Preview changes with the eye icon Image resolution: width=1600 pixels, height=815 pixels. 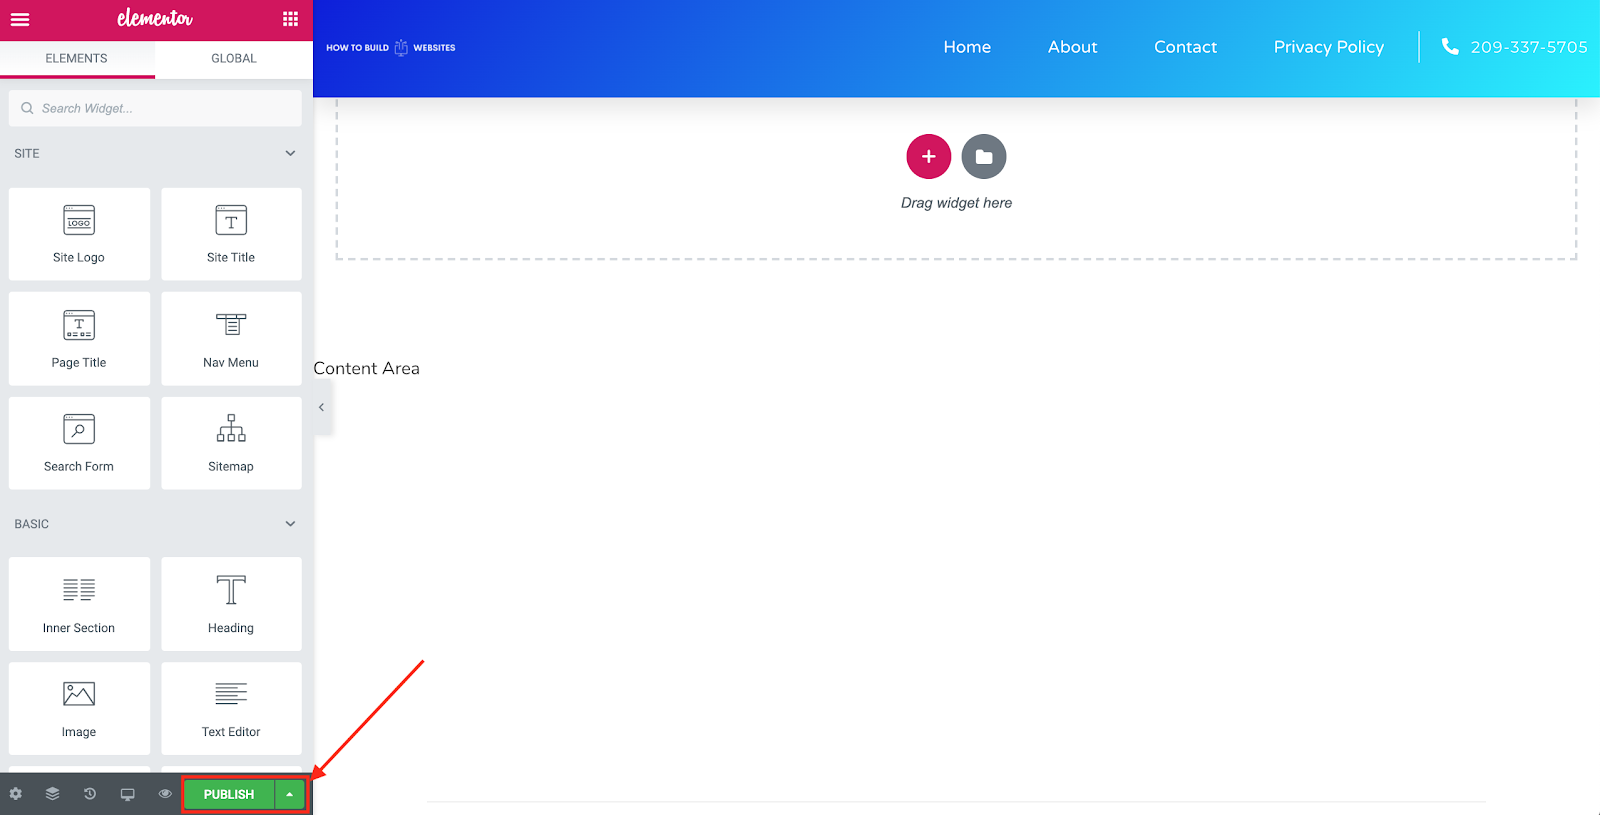click(165, 794)
